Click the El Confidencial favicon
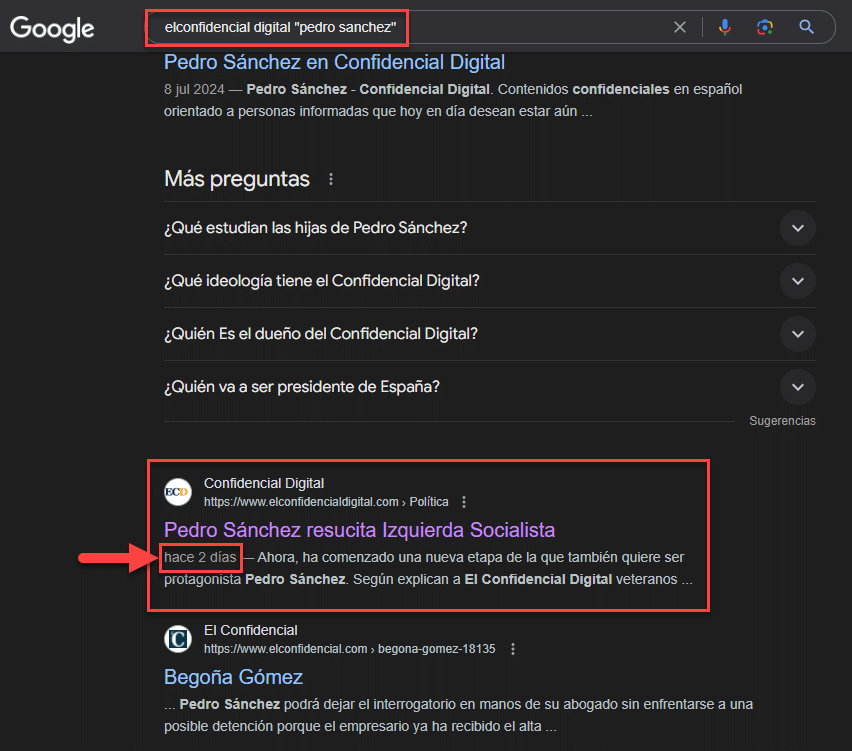852x751 pixels. tap(178, 639)
